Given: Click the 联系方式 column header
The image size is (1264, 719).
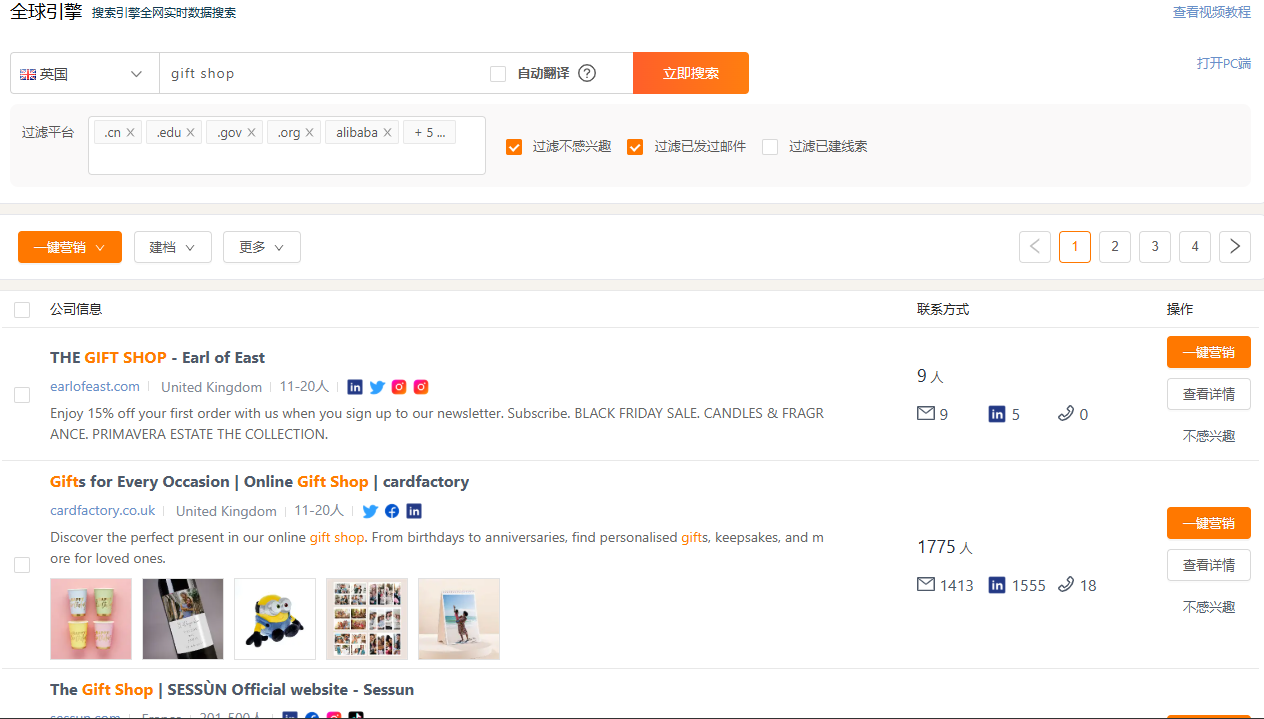Looking at the screenshot, I should coord(943,309).
